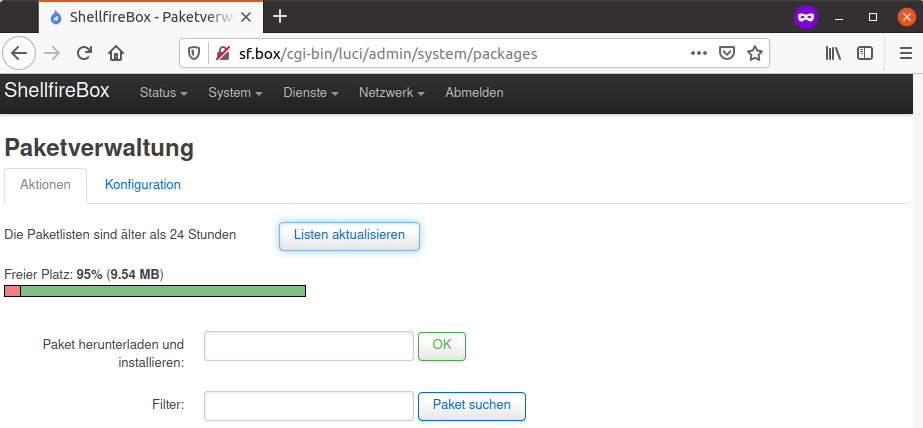This screenshot has height=428, width=923.
Task: Open the page actions three-dot menu
Action: coord(699,53)
